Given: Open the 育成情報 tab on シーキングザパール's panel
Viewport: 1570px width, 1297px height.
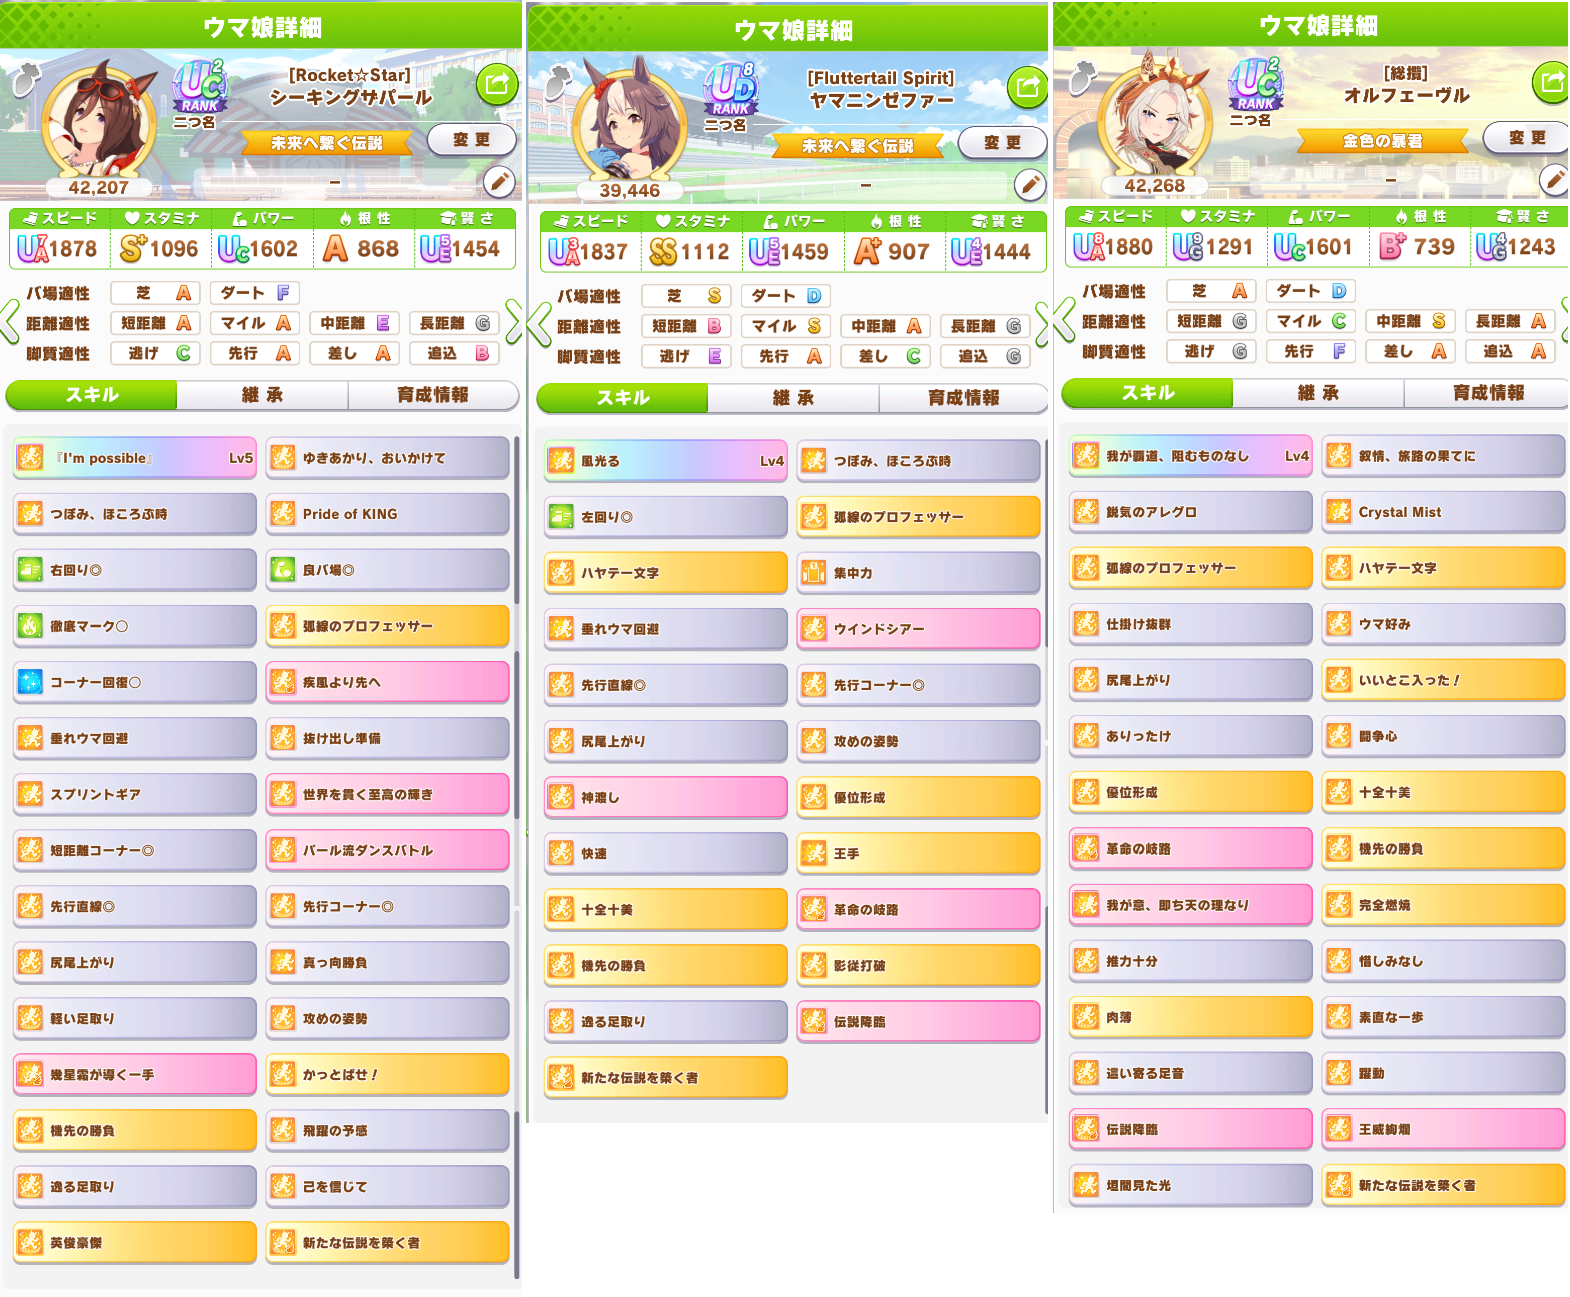Looking at the screenshot, I should point(433,395).
